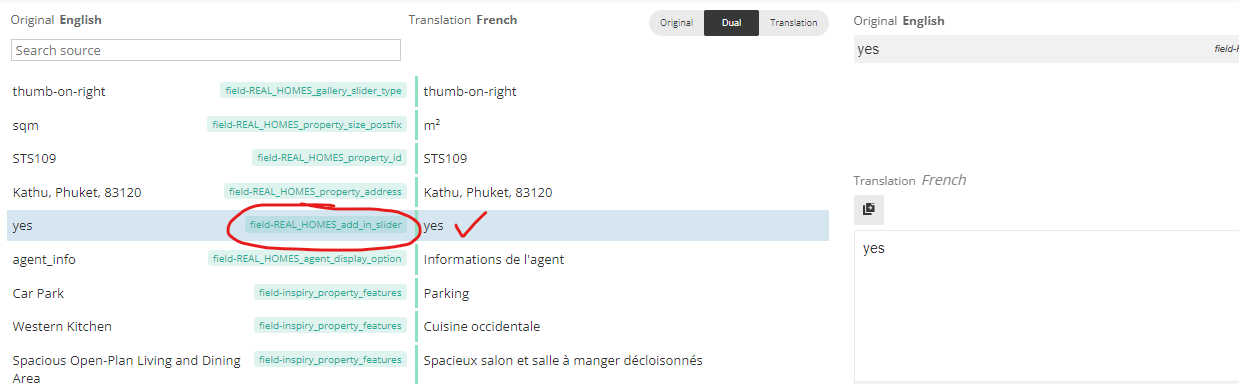Click the STS109 property id row
Screen dimensions: 1239x384
(418, 158)
